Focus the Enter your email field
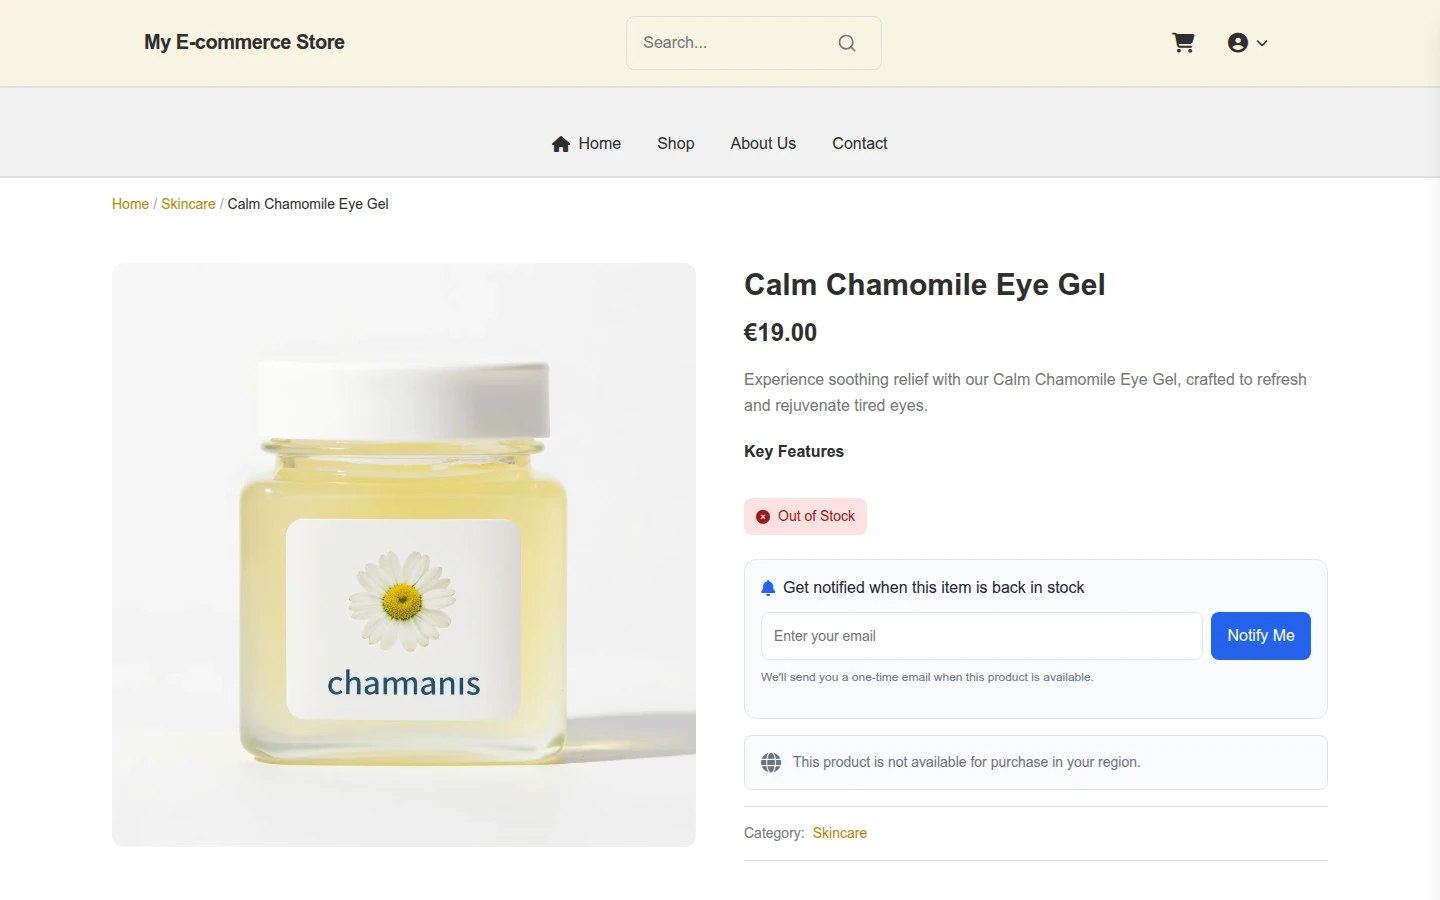1440x900 pixels. (x=982, y=636)
